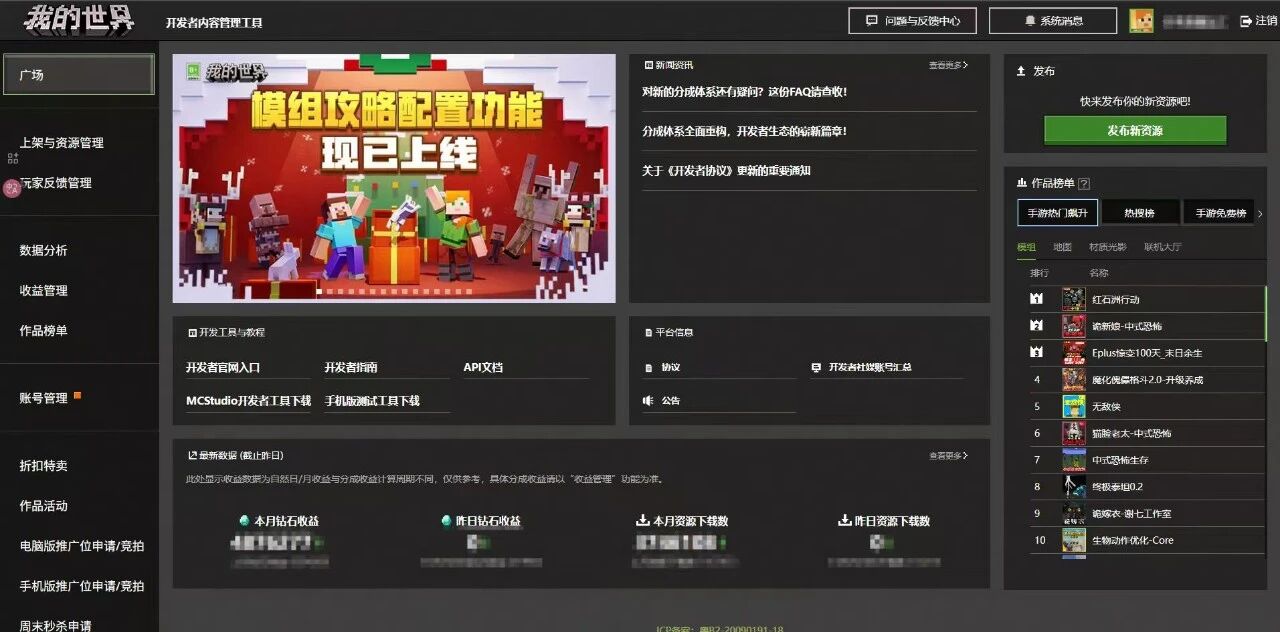Open the help "?" icon next to 作品榜单

[x=1085, y=182]
